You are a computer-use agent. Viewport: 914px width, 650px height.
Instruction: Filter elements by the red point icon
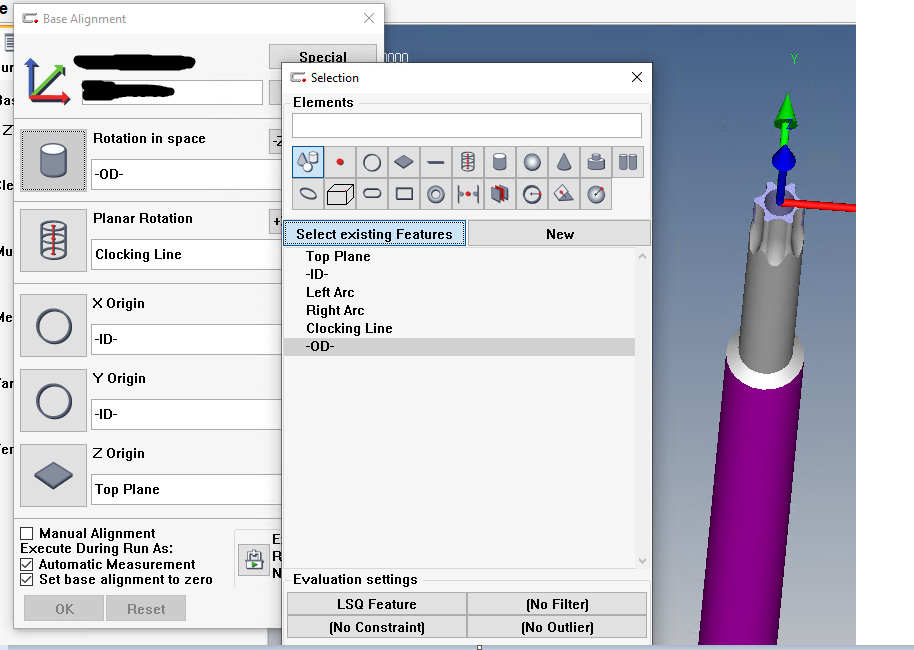click(340, 161)
